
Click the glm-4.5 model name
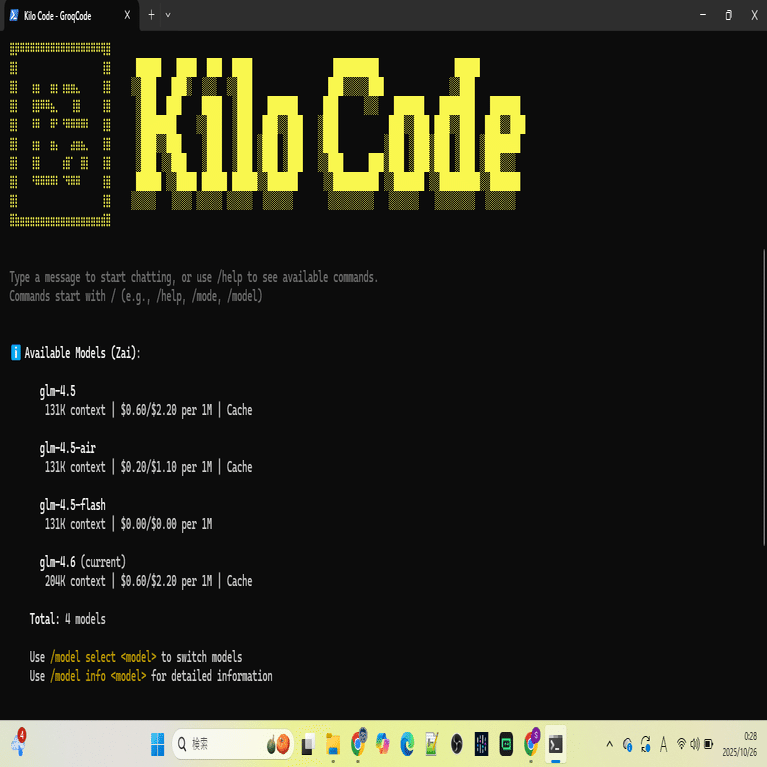[58, 391]
